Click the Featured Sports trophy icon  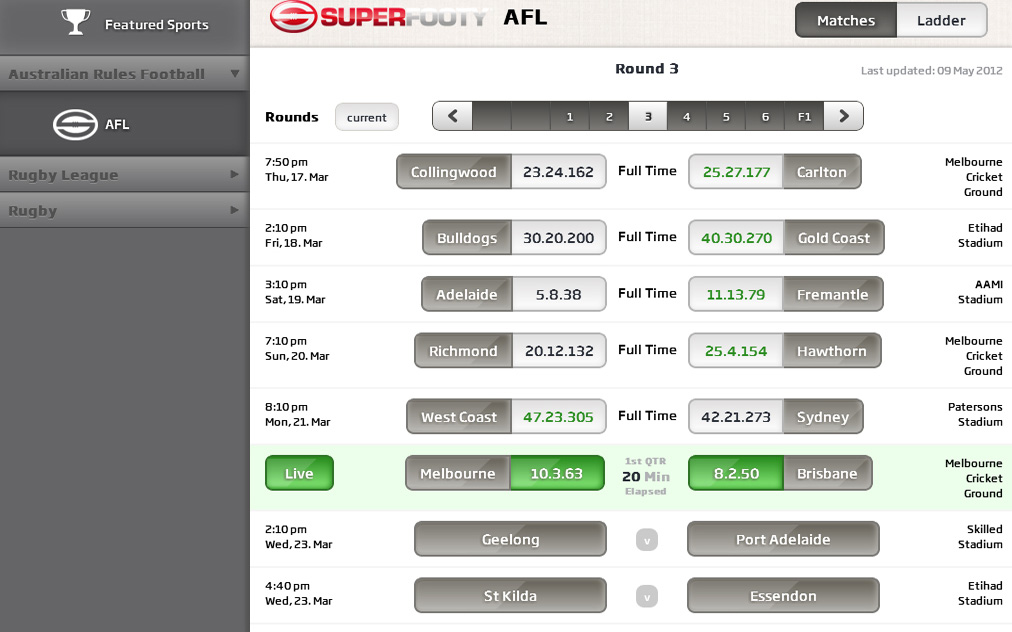tap(76, 22)
